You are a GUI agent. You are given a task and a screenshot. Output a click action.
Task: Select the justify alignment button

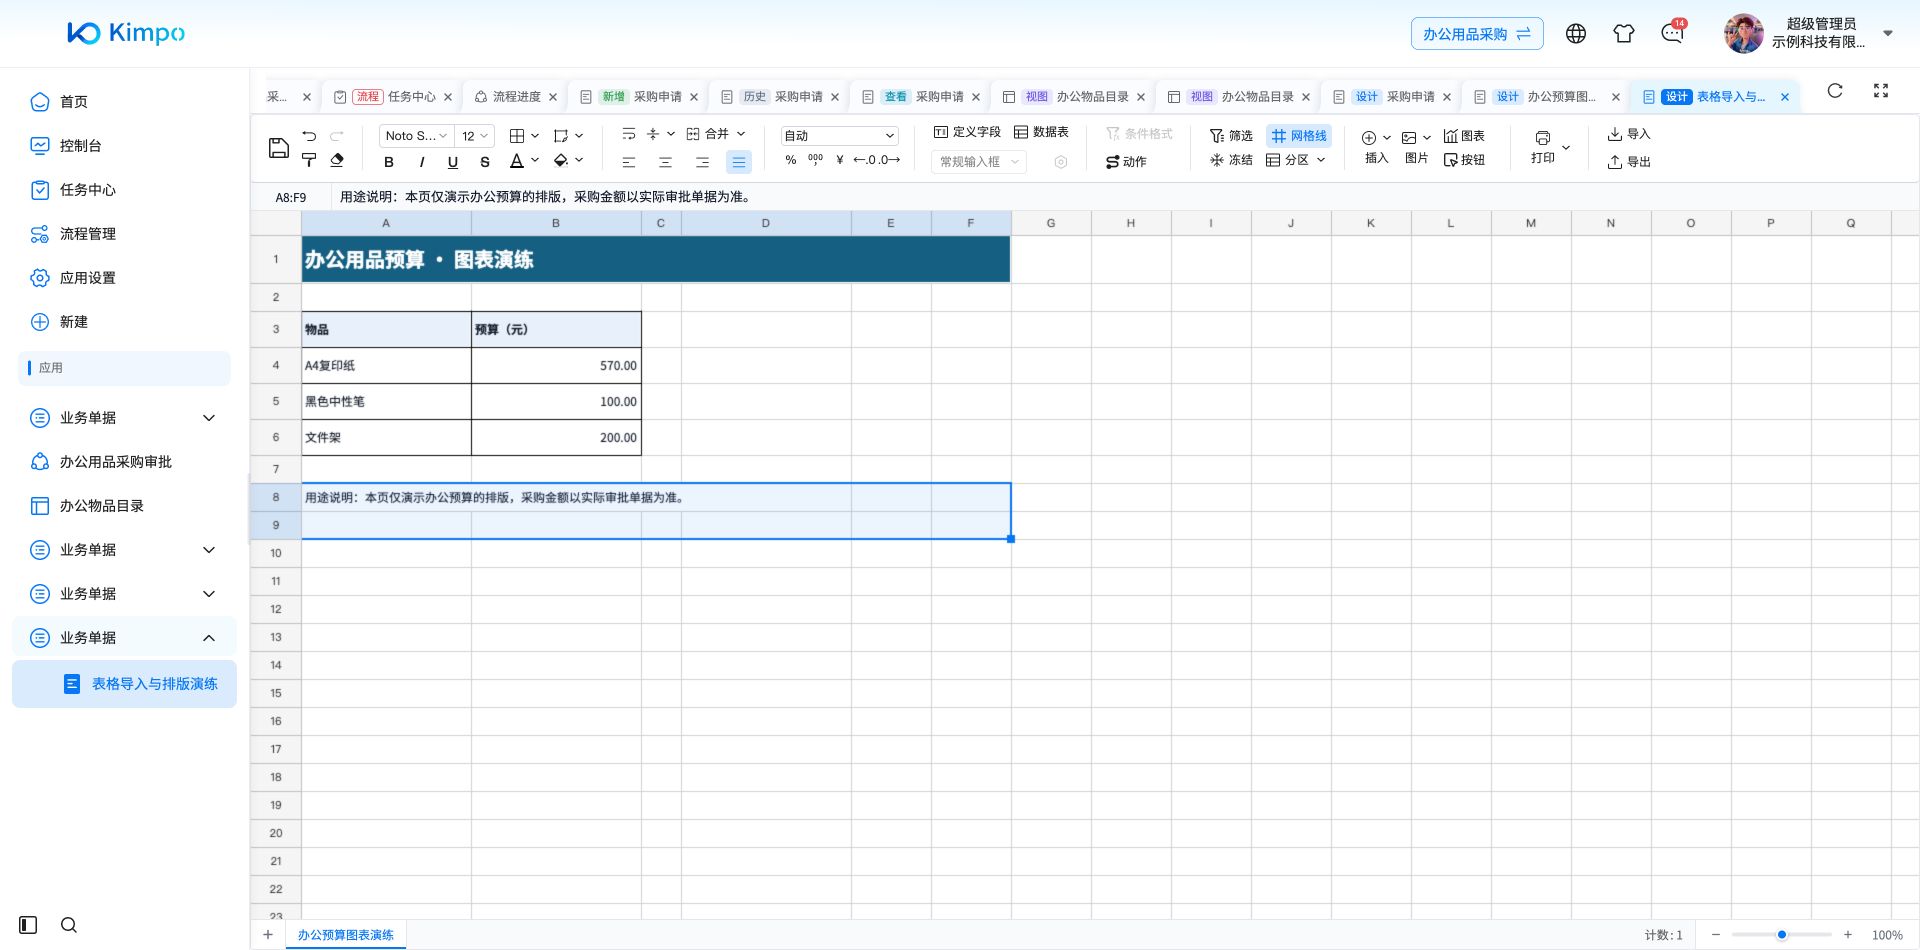pos(739,161)
